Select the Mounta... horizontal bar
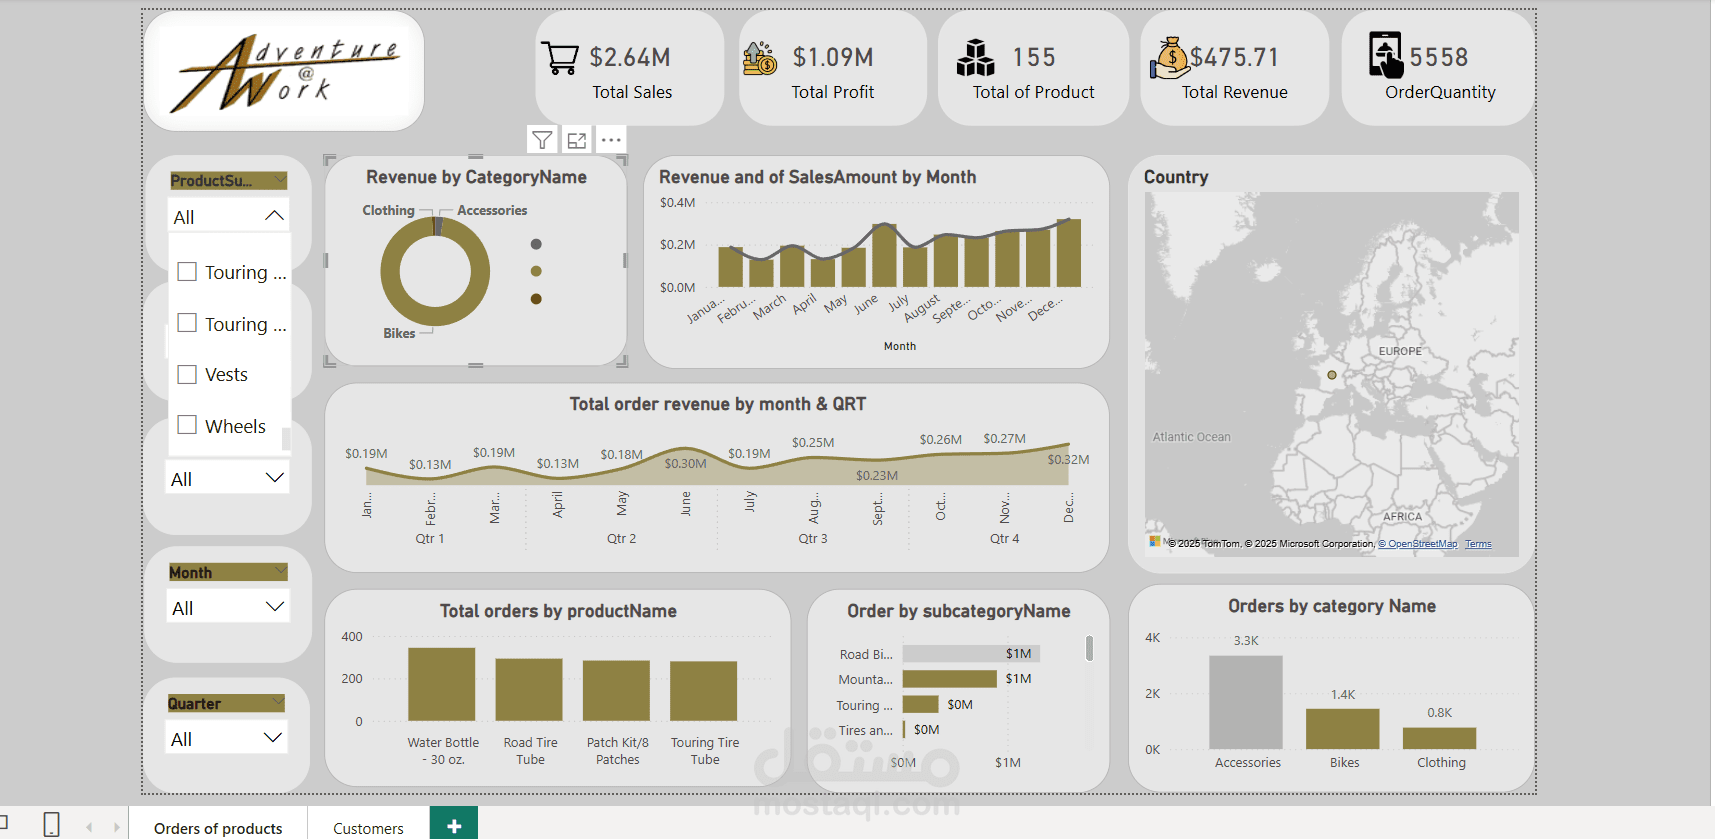This screenshot has width=1715, height=839. coord(950,678)
